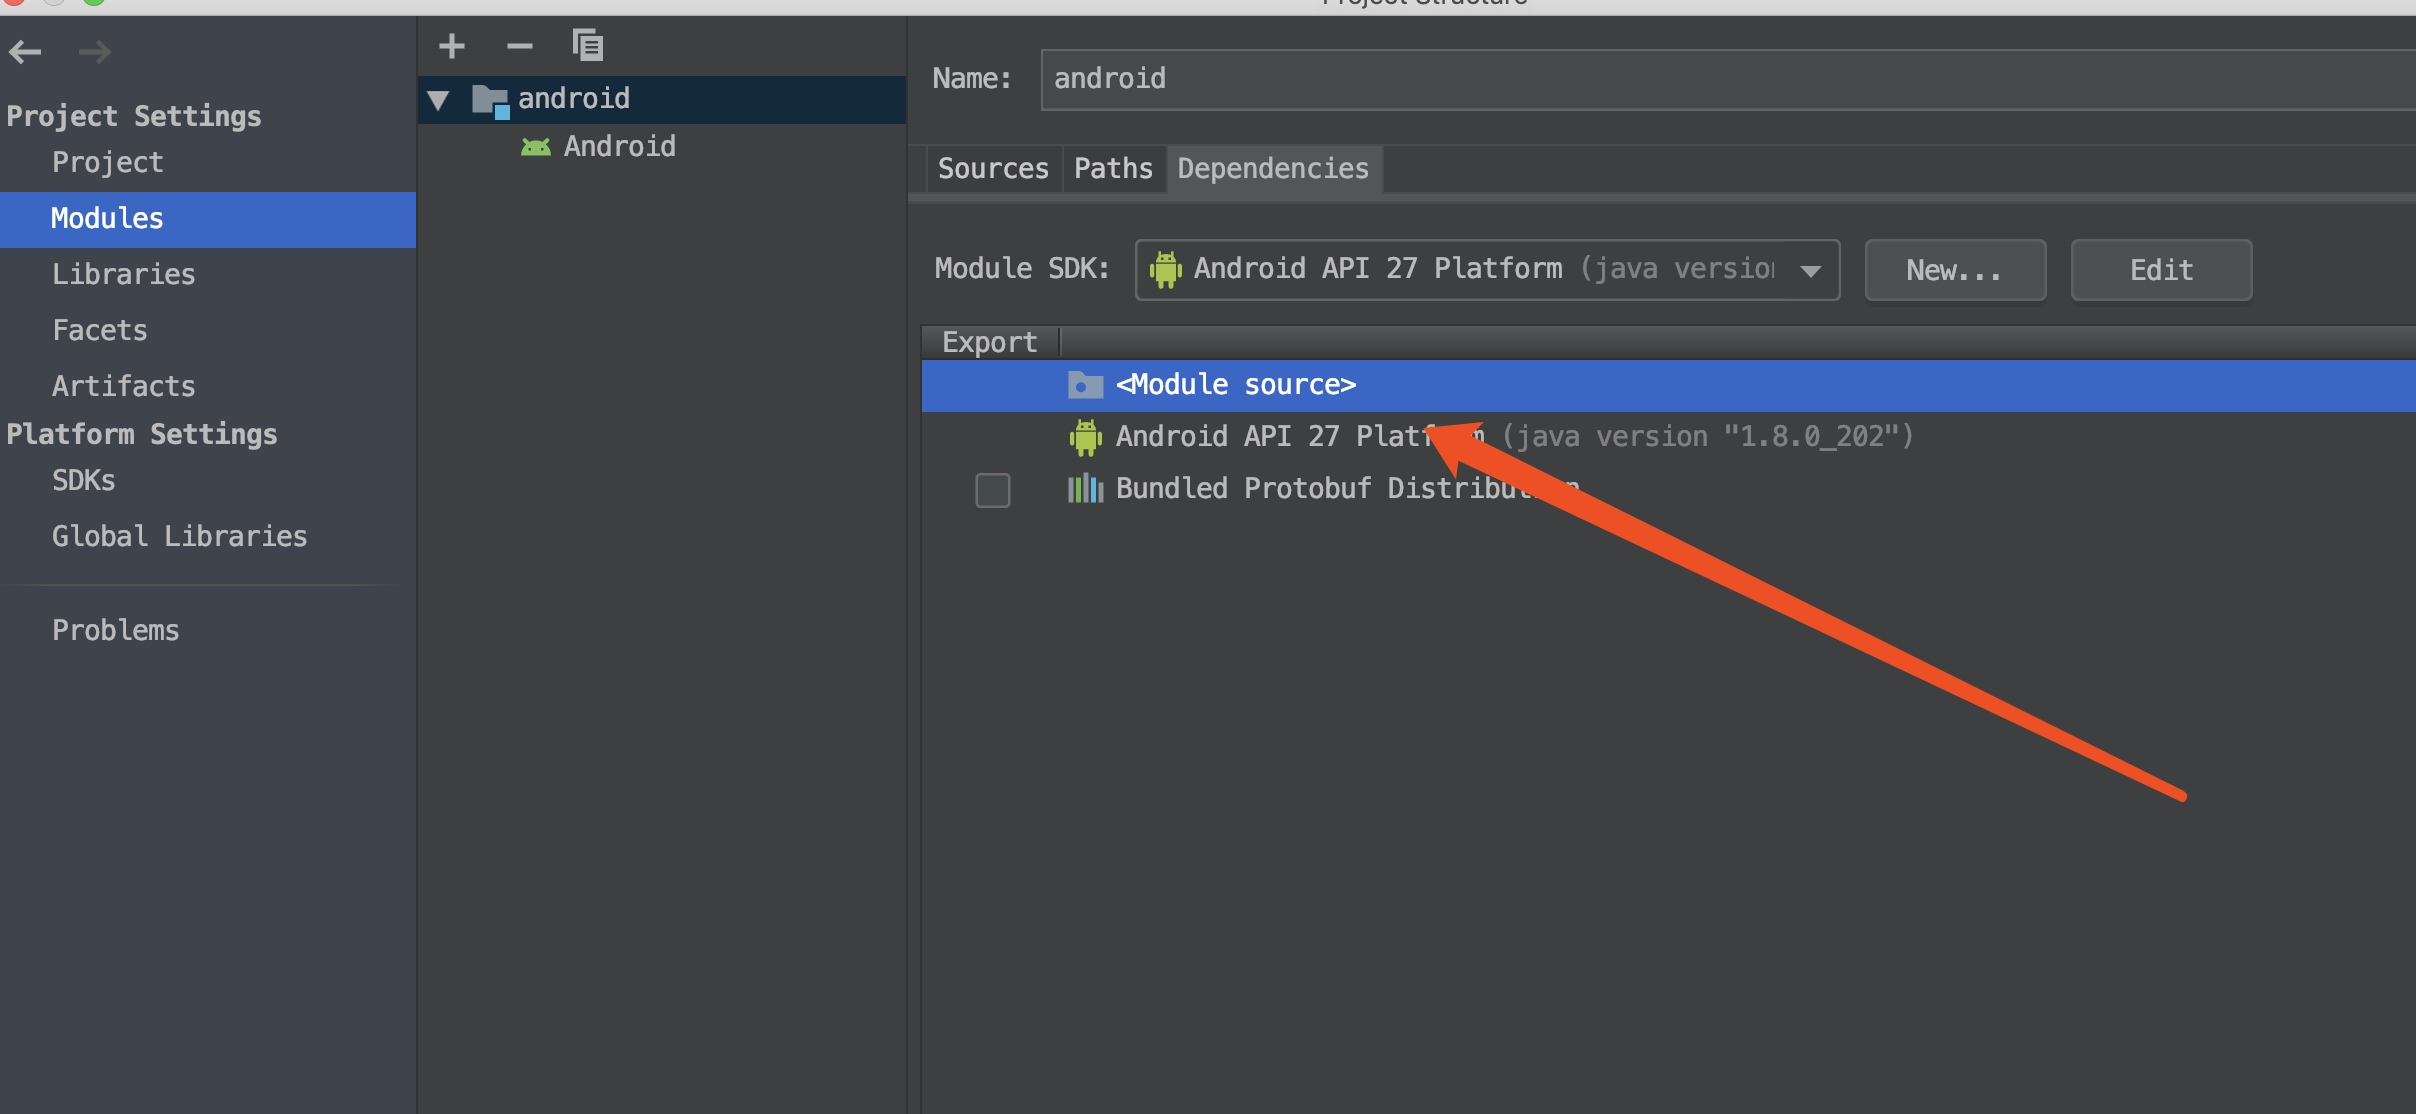
Task: Add a new module with plus icon
Action: pos(452,46)
